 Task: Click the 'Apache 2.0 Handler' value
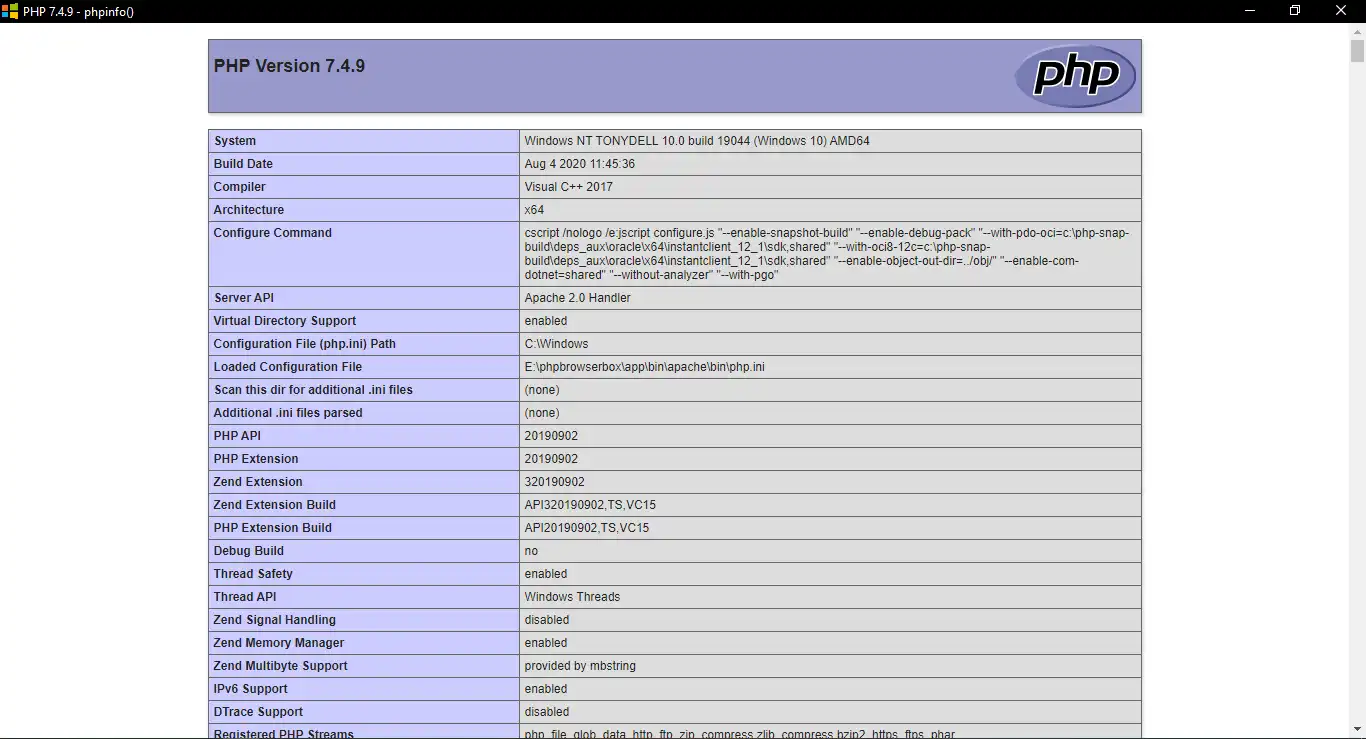pos(578,298)
